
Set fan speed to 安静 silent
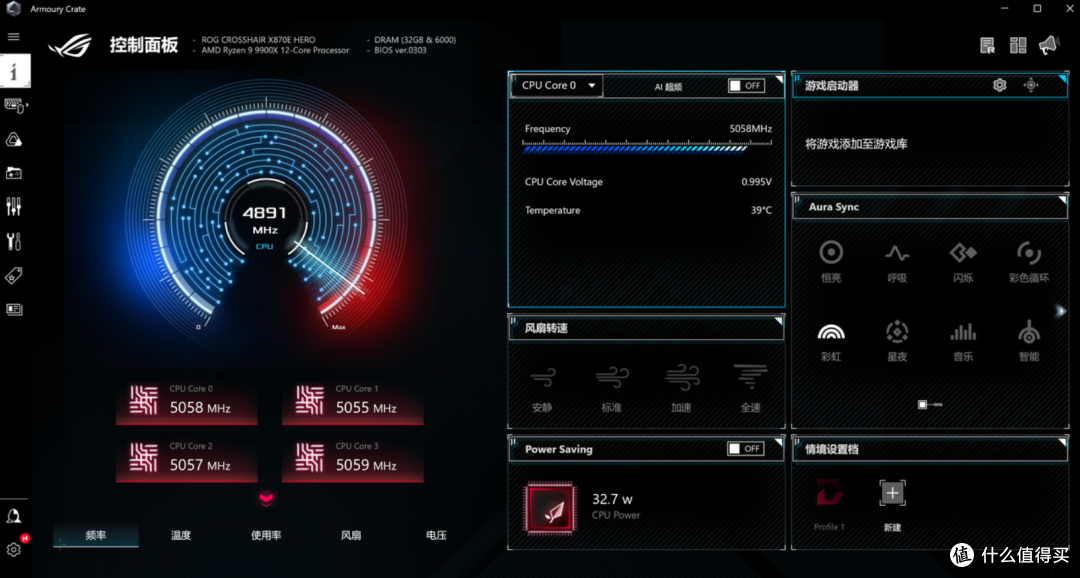click(543, 389)
